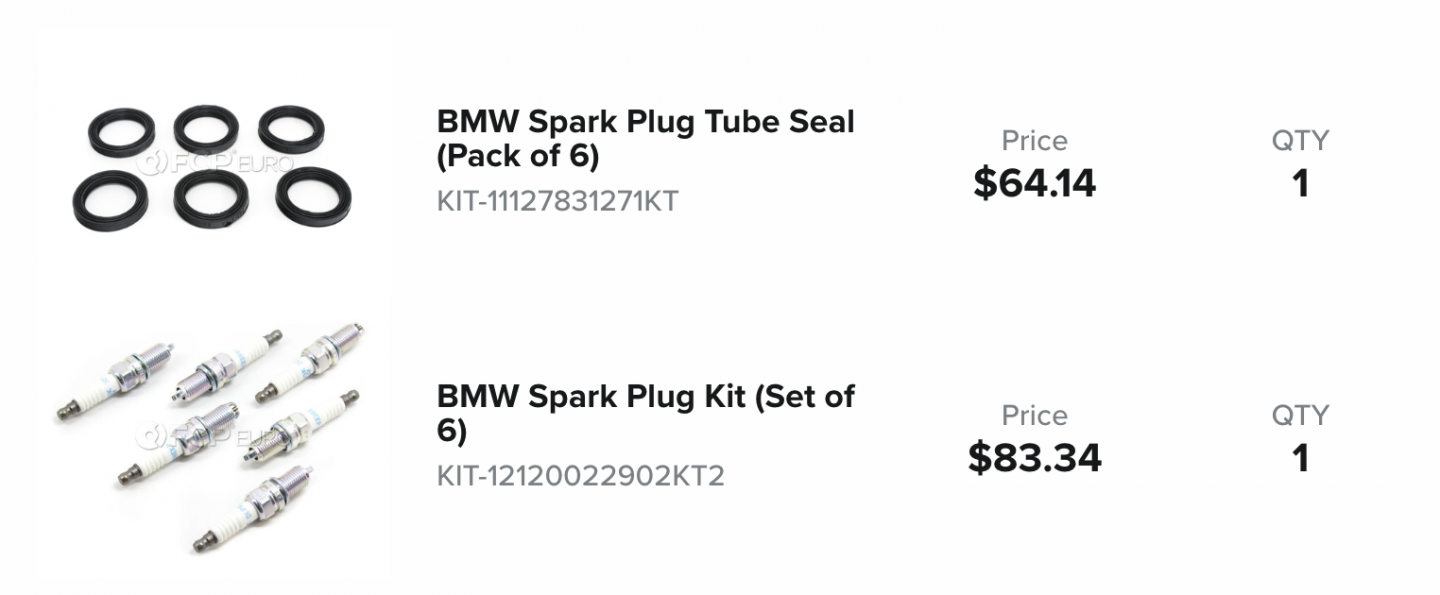
Task: Click FCP Euro watermark on spark plug image
Action: (x=214, y=437)
